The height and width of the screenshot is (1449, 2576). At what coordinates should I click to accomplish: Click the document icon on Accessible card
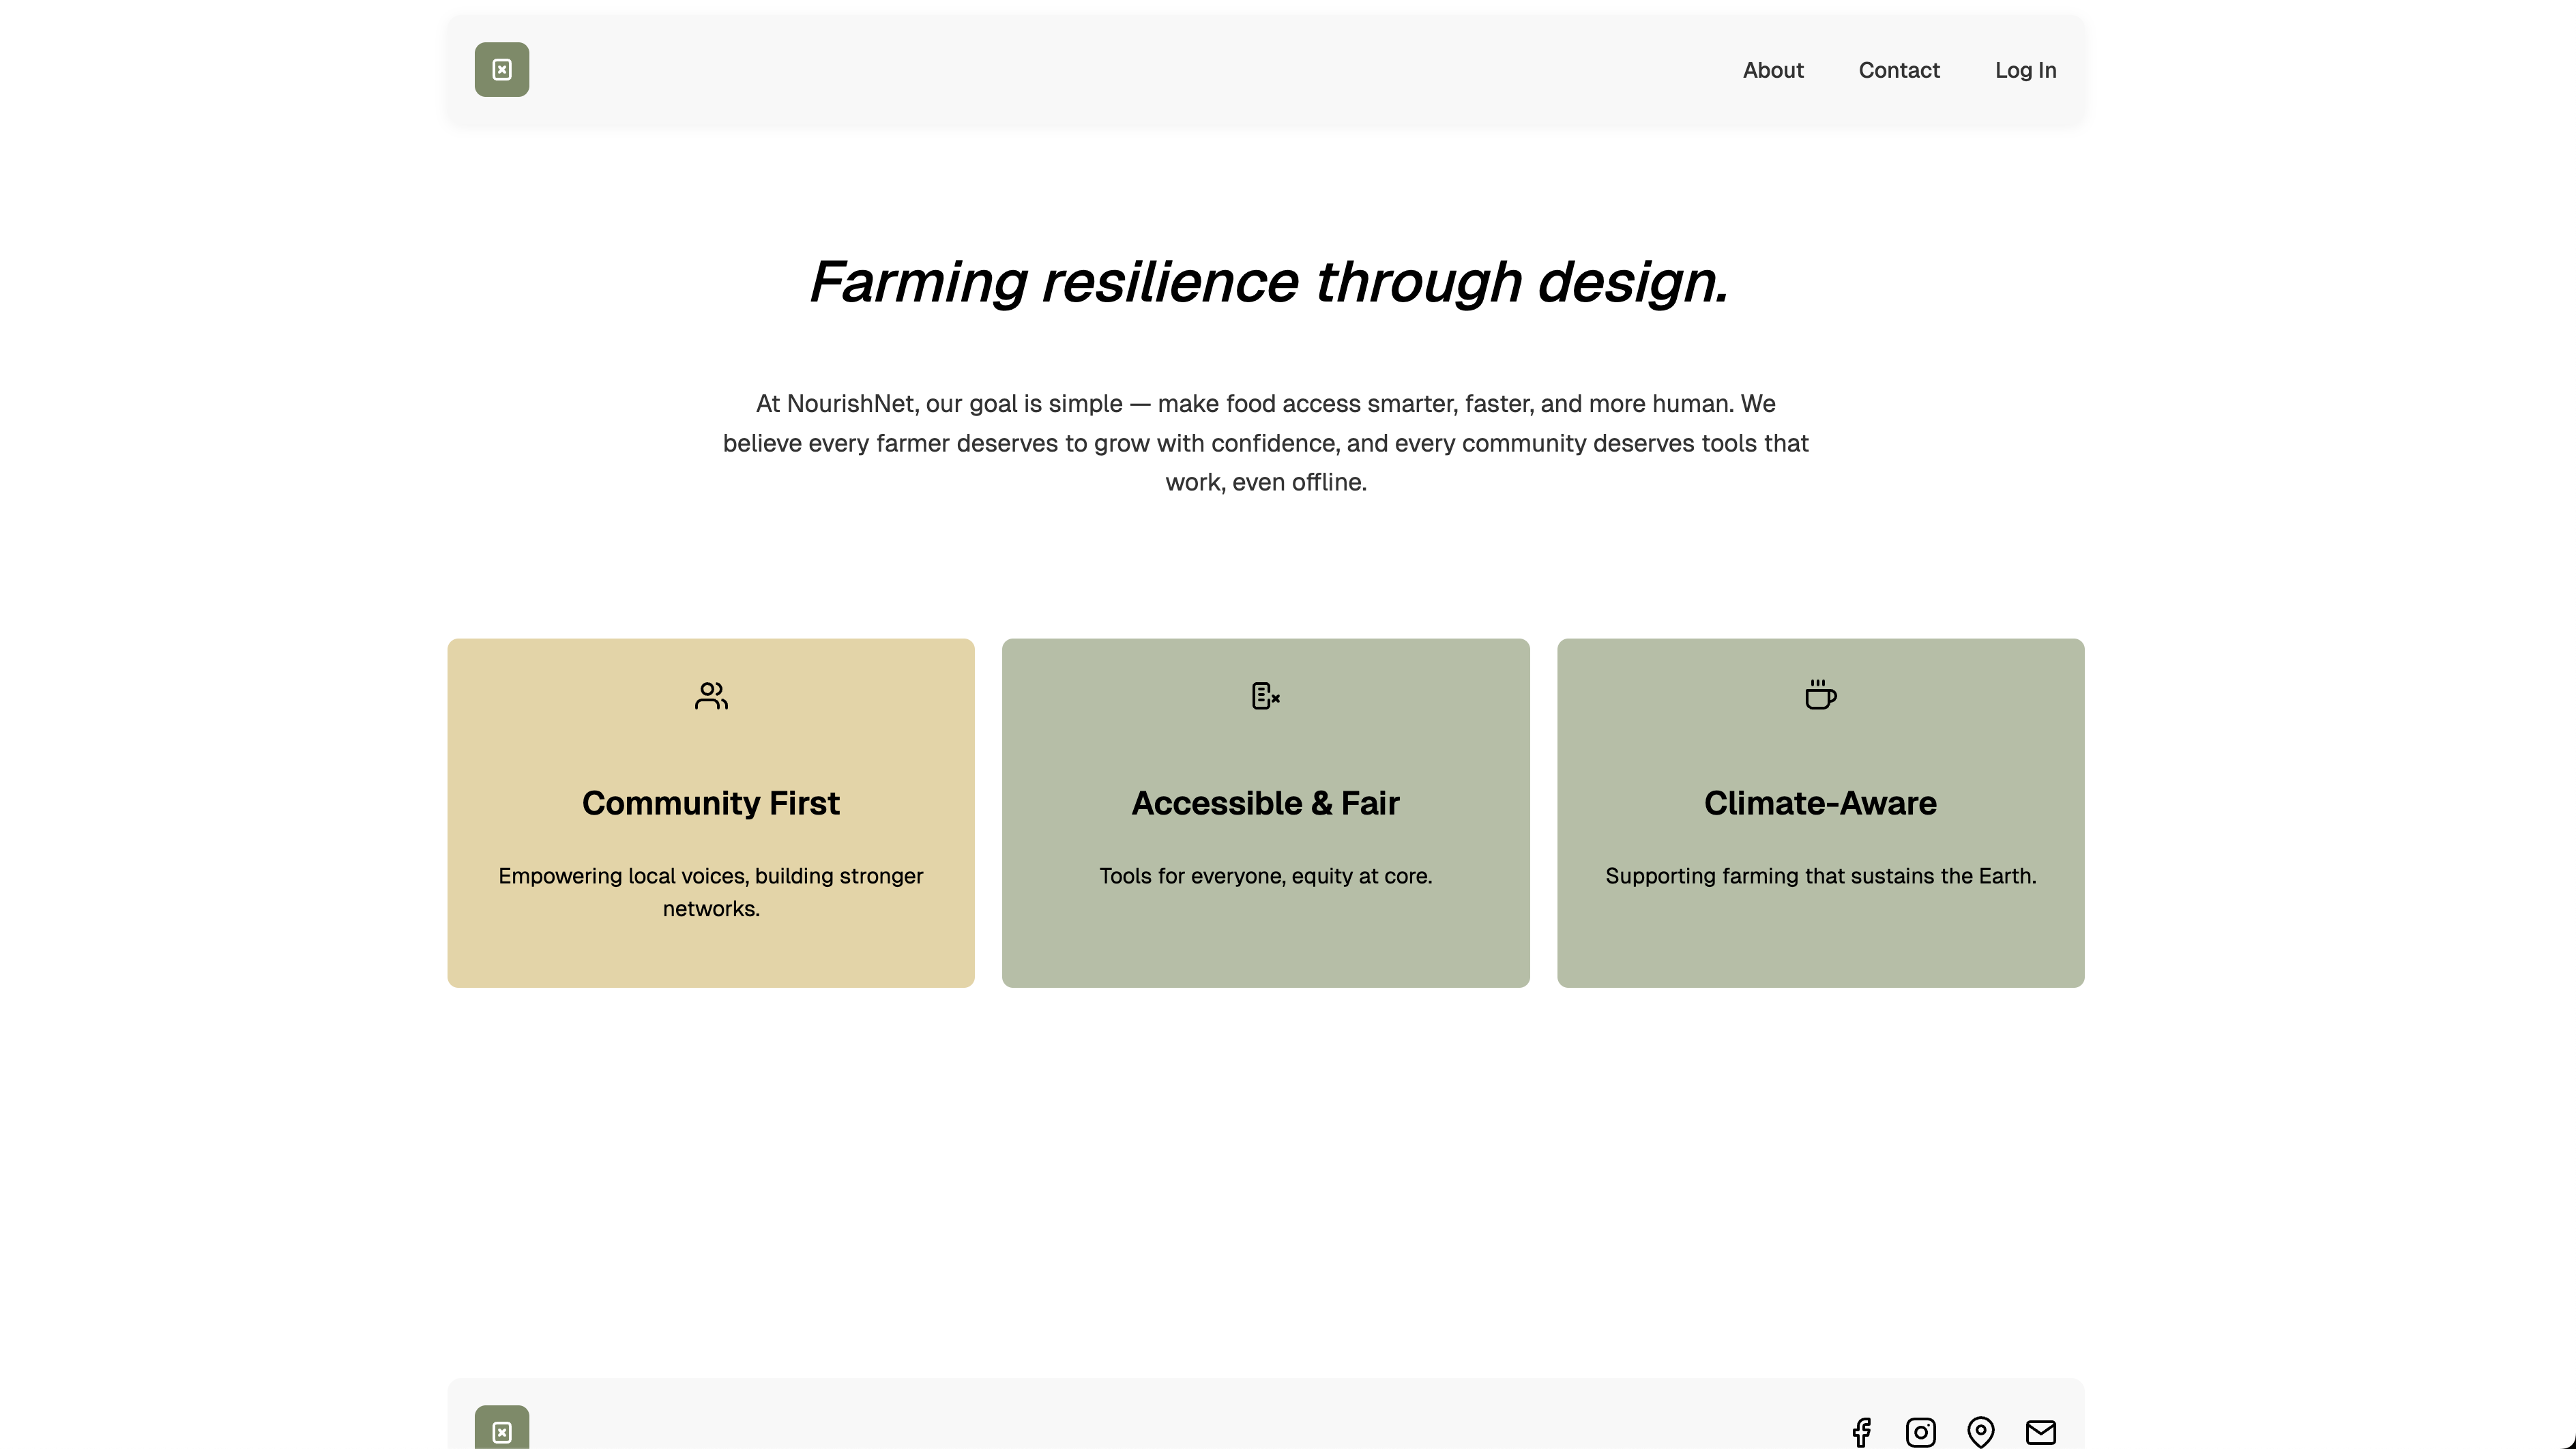click(x=1265, y=695)
